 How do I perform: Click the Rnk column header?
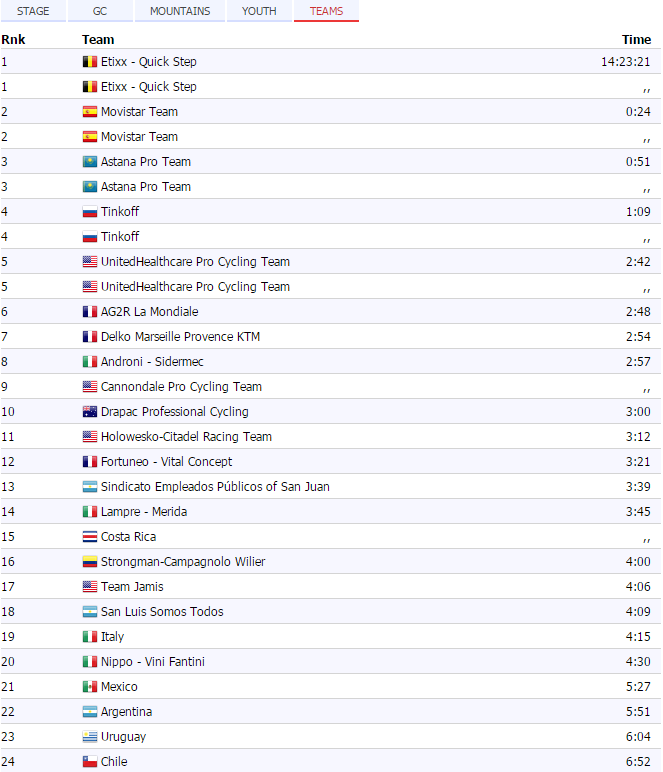click(x=13, y=40)
